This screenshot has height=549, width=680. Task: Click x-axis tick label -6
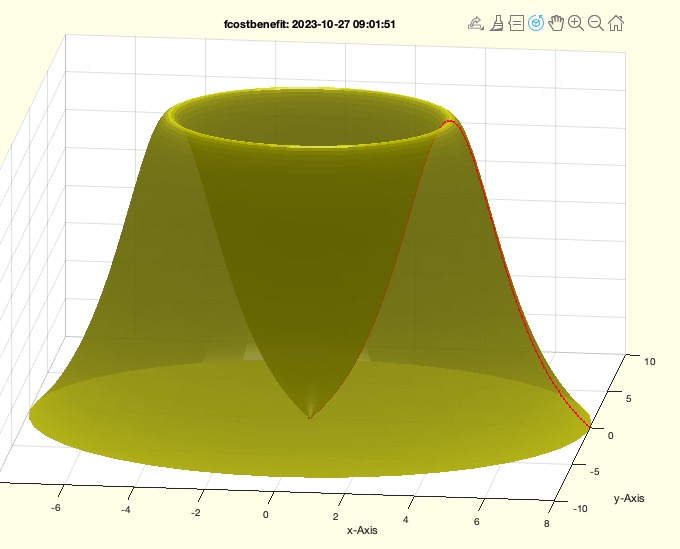[54, 506]
